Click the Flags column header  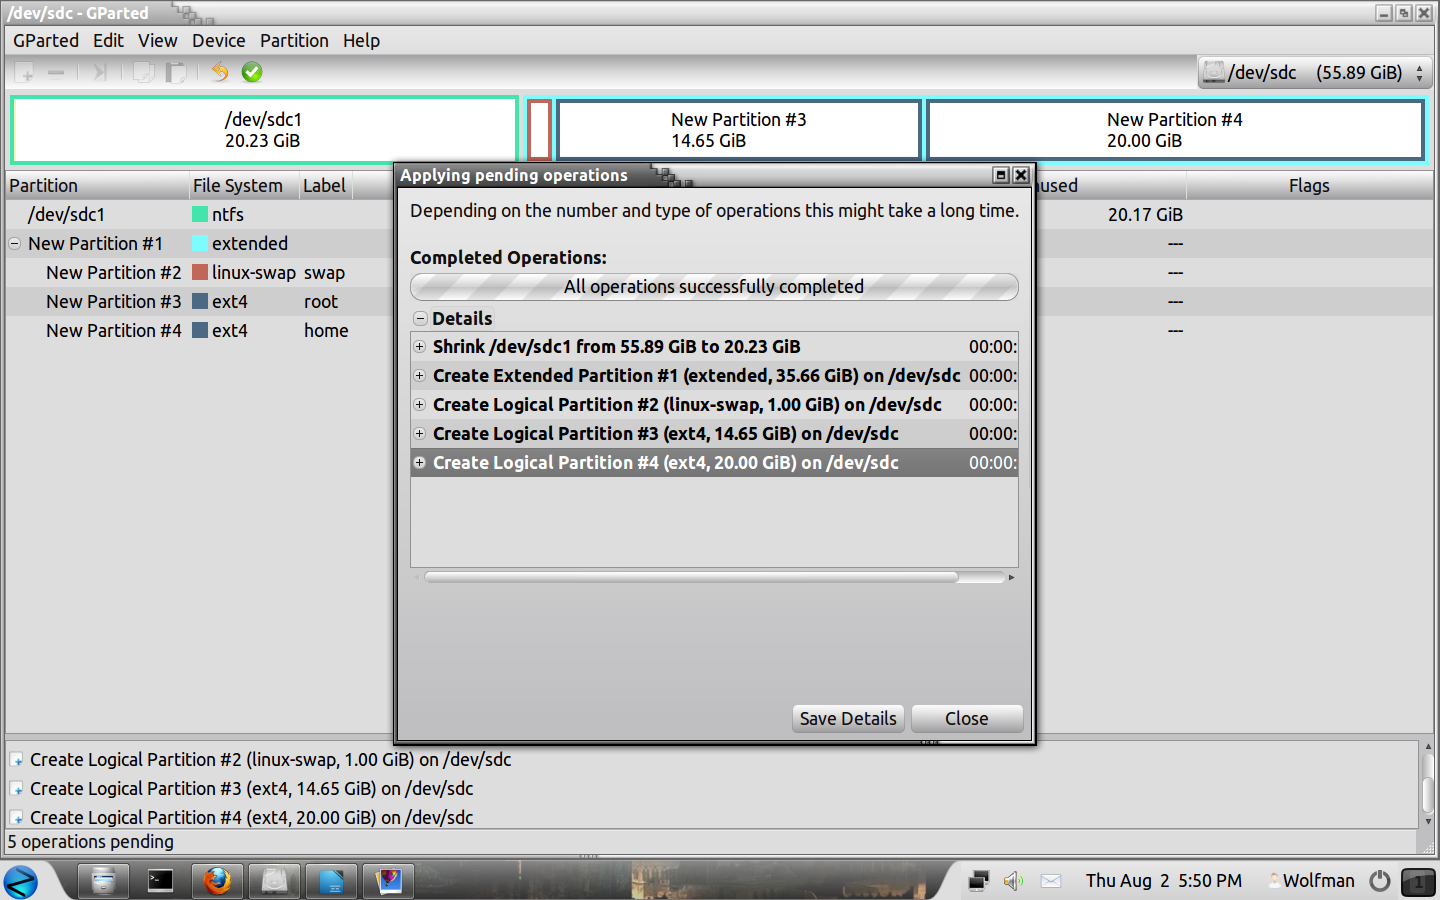(x=1309, y=186)
